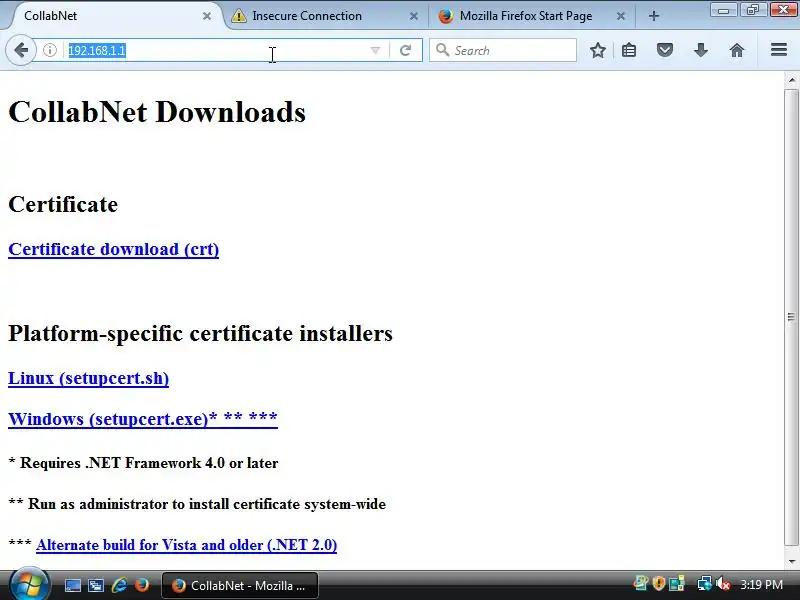Show site information via the info icon

[x=50, y=50]
